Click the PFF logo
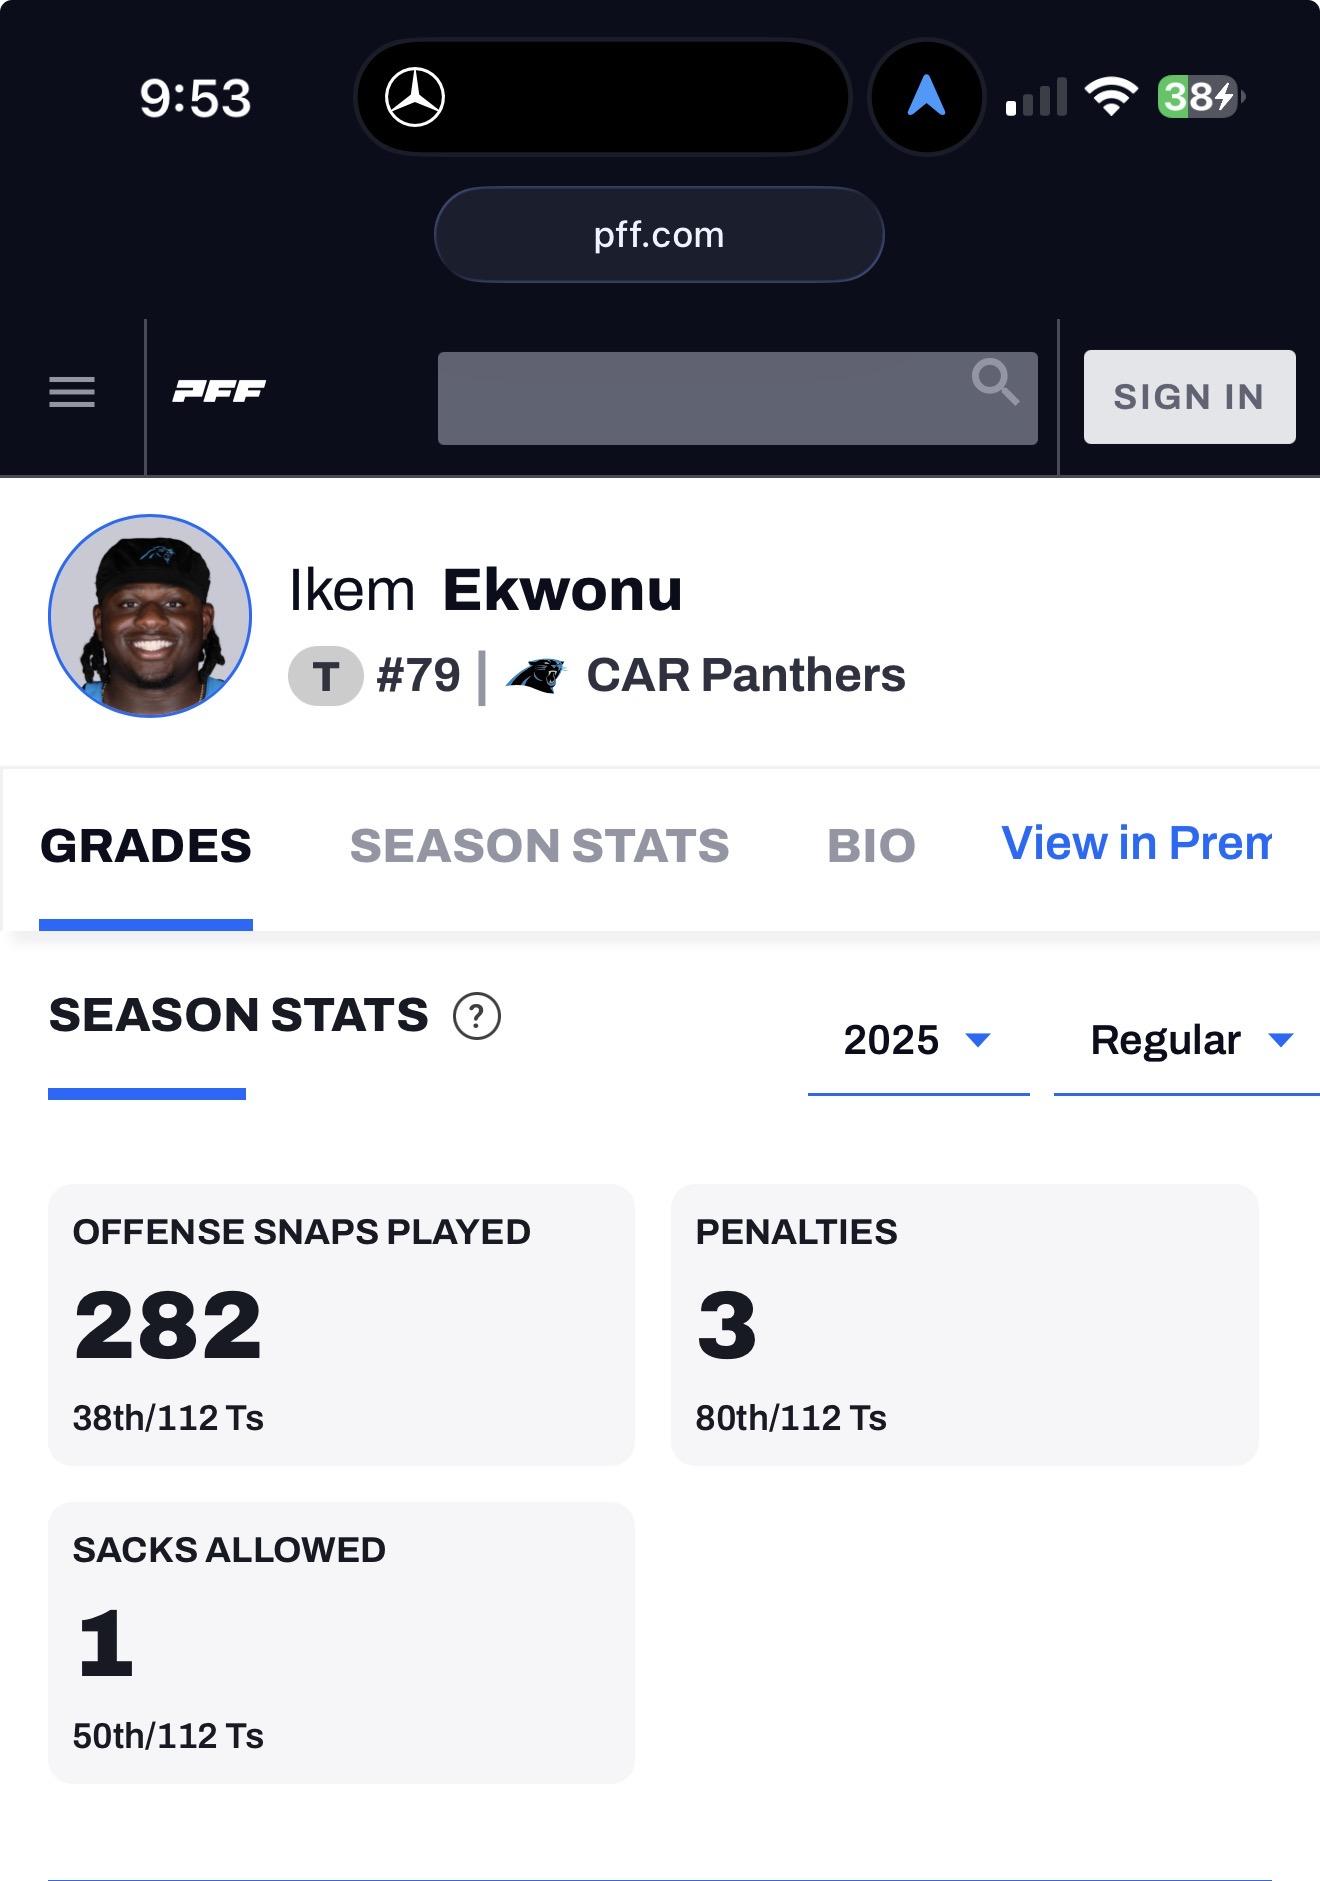 (x=219, y=392)
